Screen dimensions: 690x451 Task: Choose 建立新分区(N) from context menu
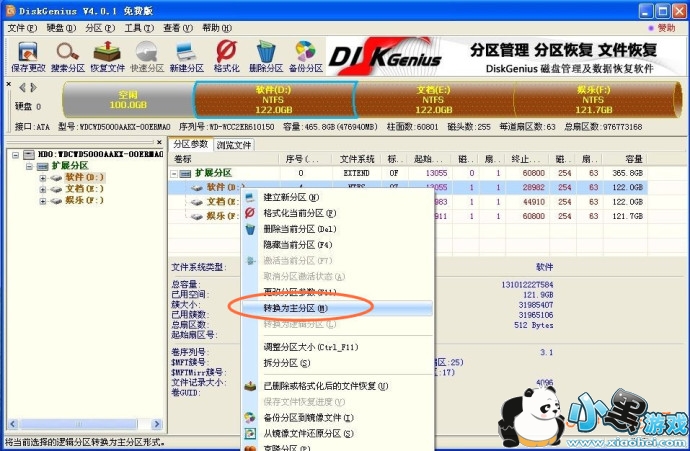point(338,197)
